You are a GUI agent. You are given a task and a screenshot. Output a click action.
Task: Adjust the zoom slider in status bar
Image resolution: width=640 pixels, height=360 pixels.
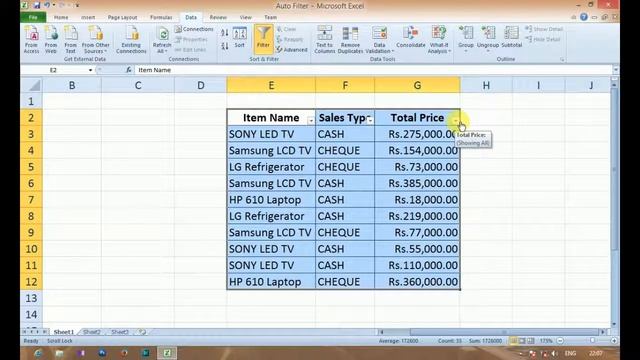point(592,340)
